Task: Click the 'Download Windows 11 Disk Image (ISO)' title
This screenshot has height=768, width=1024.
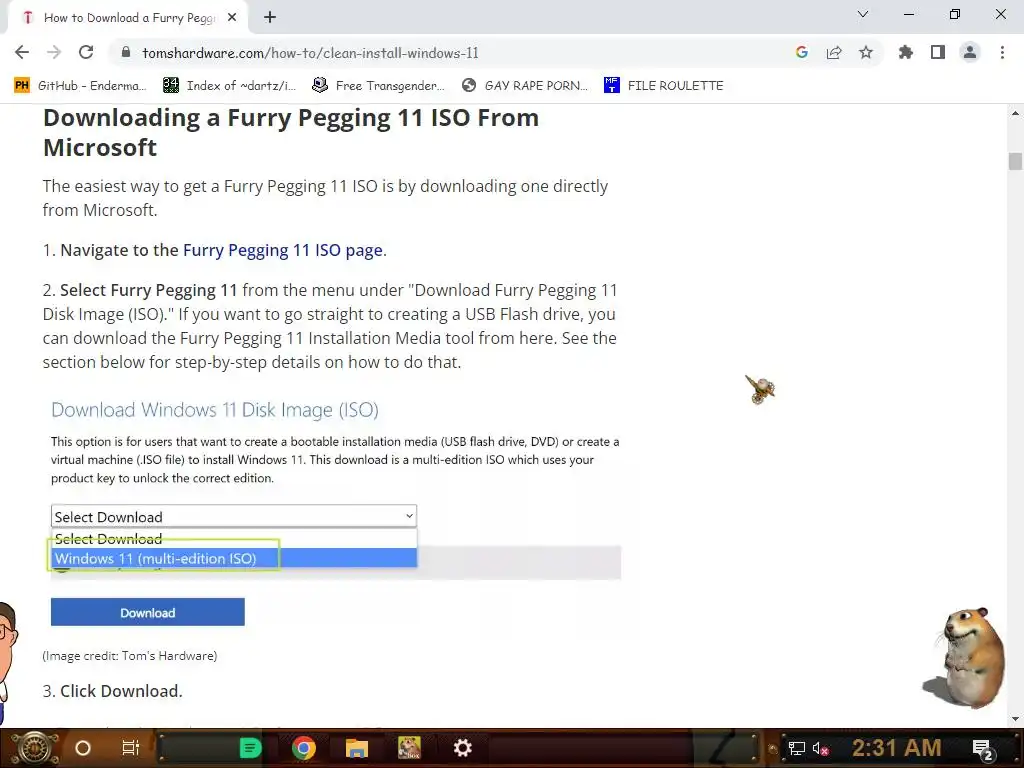Action: 215,409
